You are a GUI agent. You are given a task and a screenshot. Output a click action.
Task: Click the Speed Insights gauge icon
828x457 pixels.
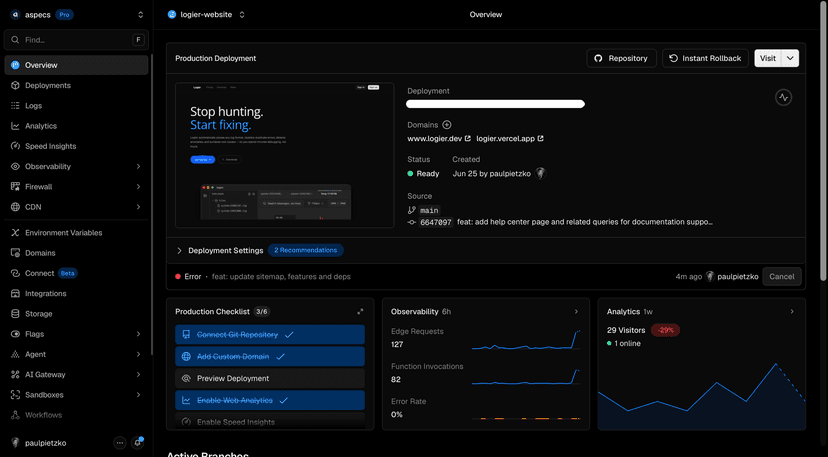pos(15,146)
